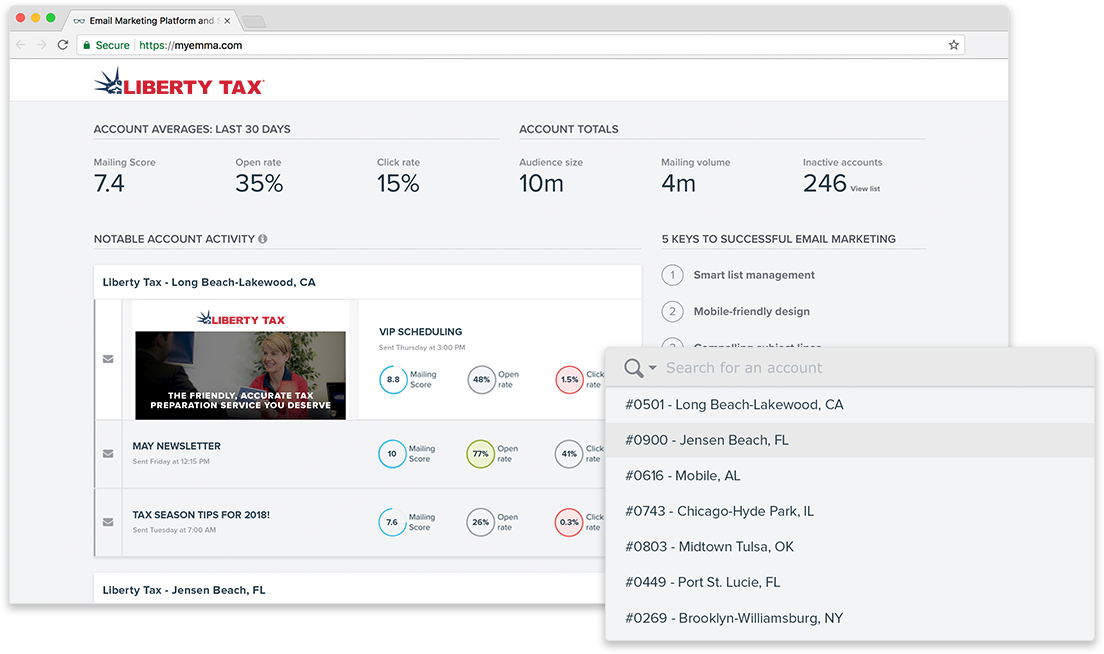Select #0900 - Jensen Beach, FL
The image size is (1104, 654).
tap(850, 440)
